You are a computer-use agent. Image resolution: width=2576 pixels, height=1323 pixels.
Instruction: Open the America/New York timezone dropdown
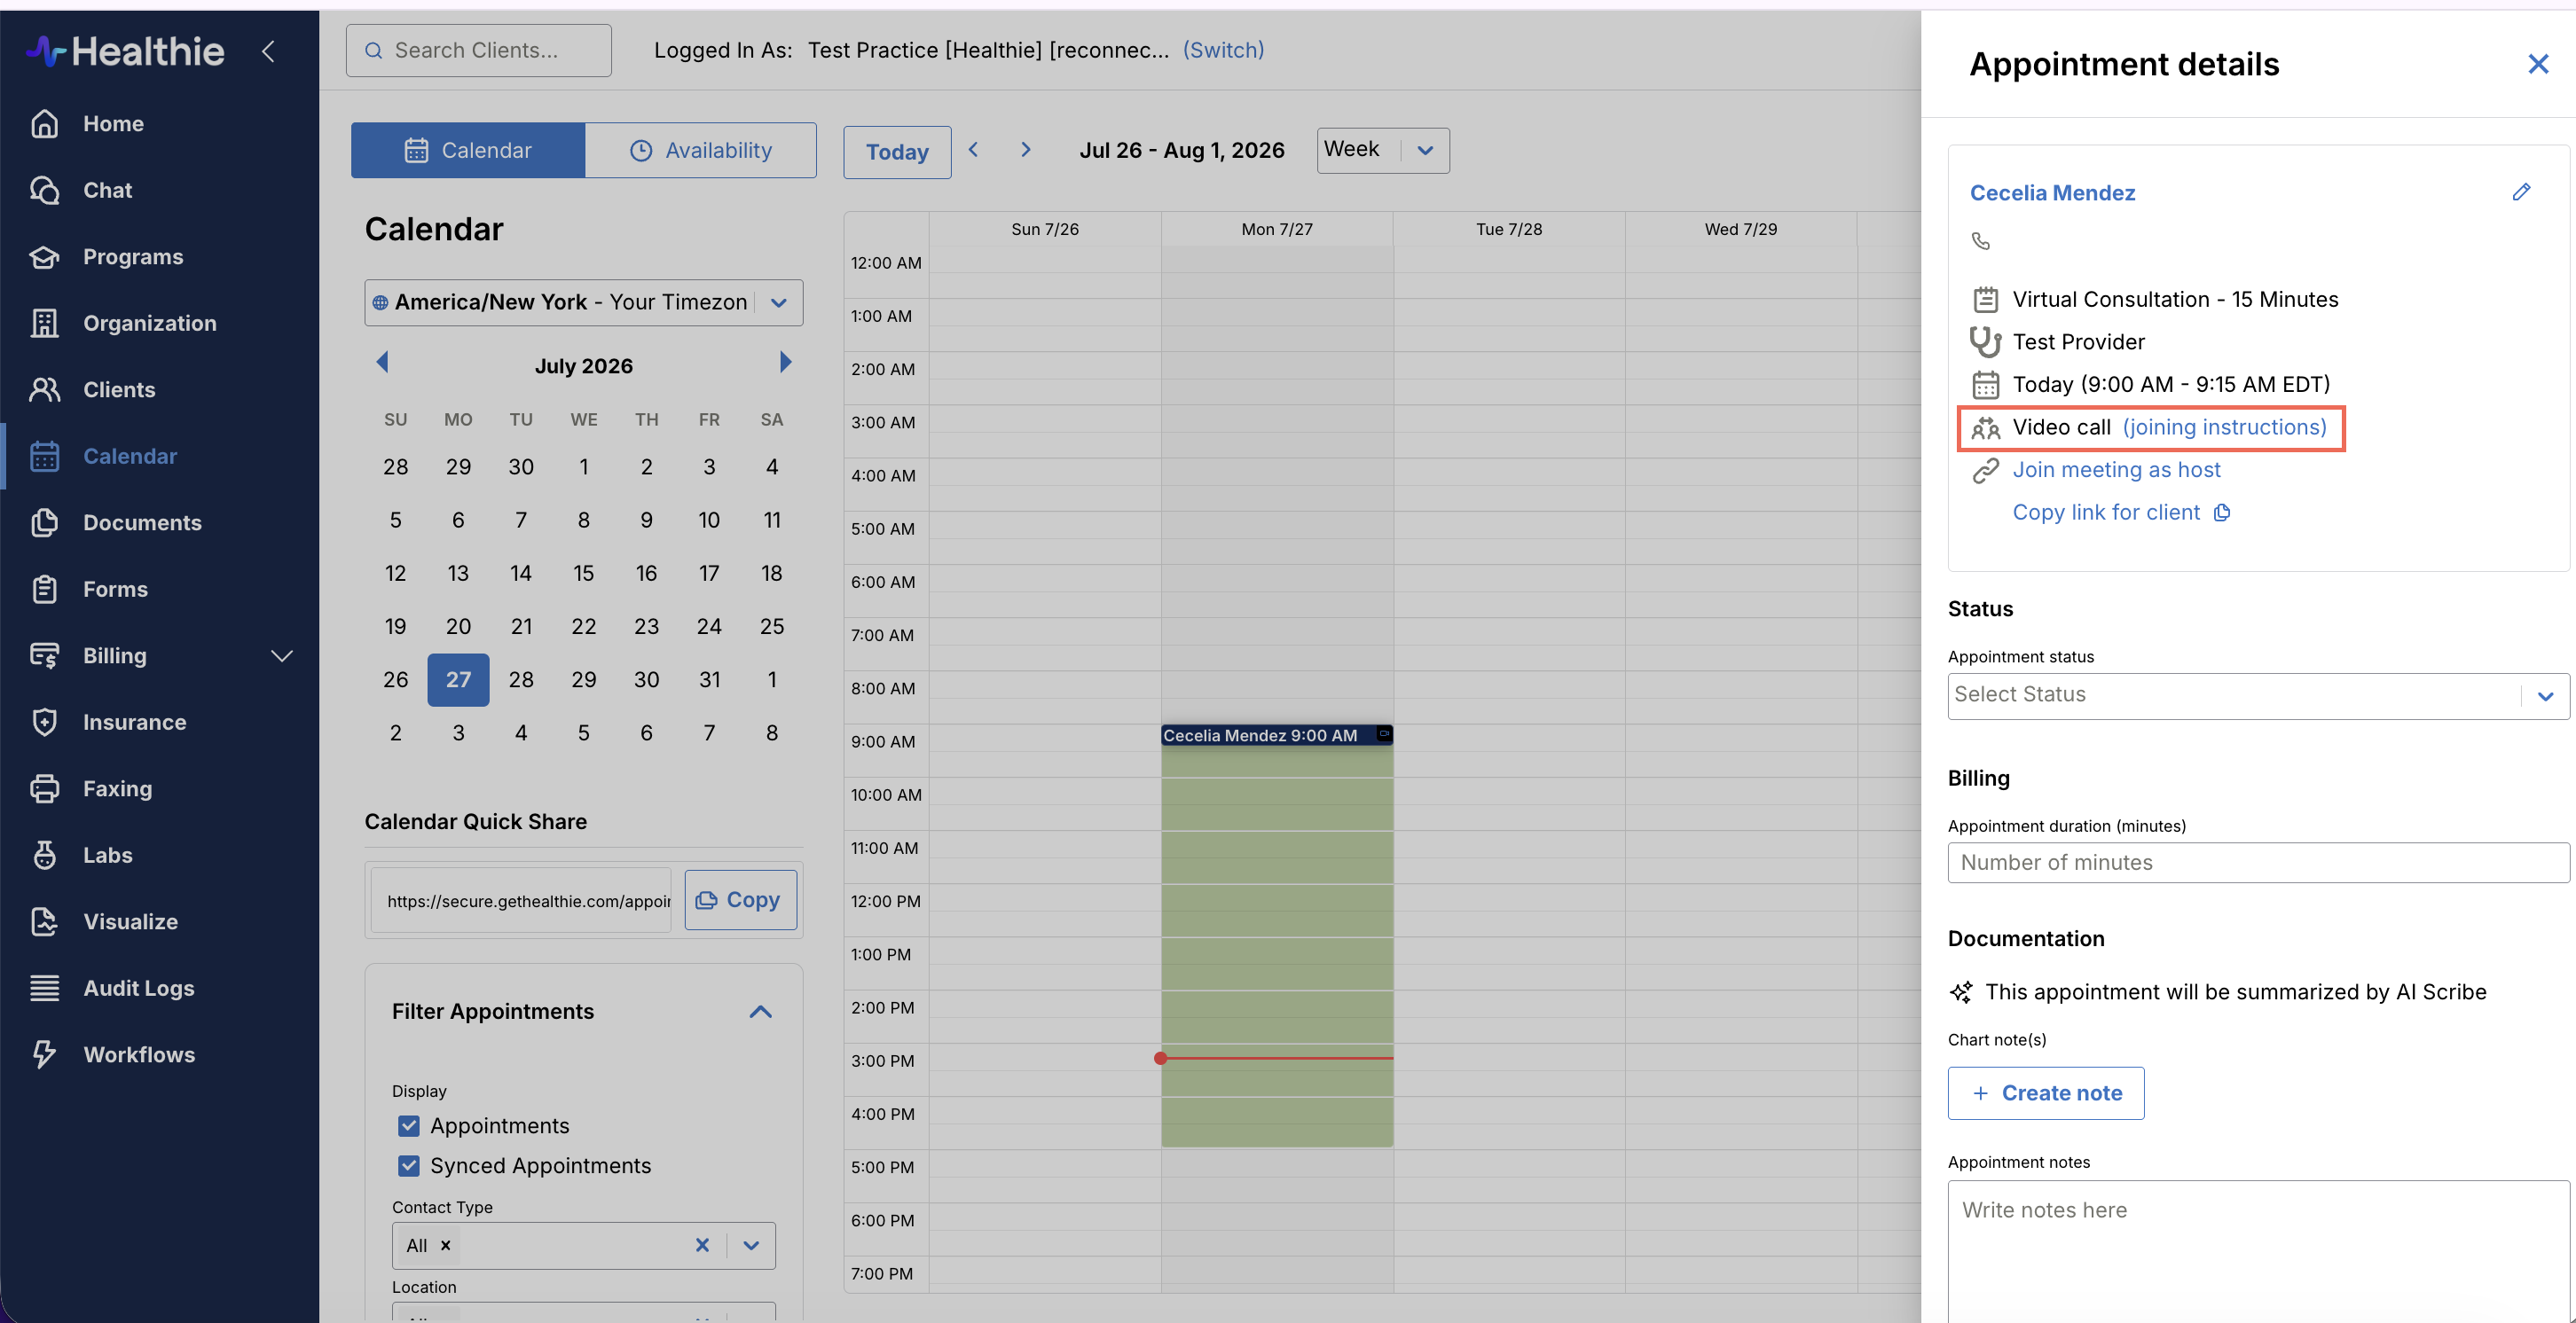[x=584, y=302]
